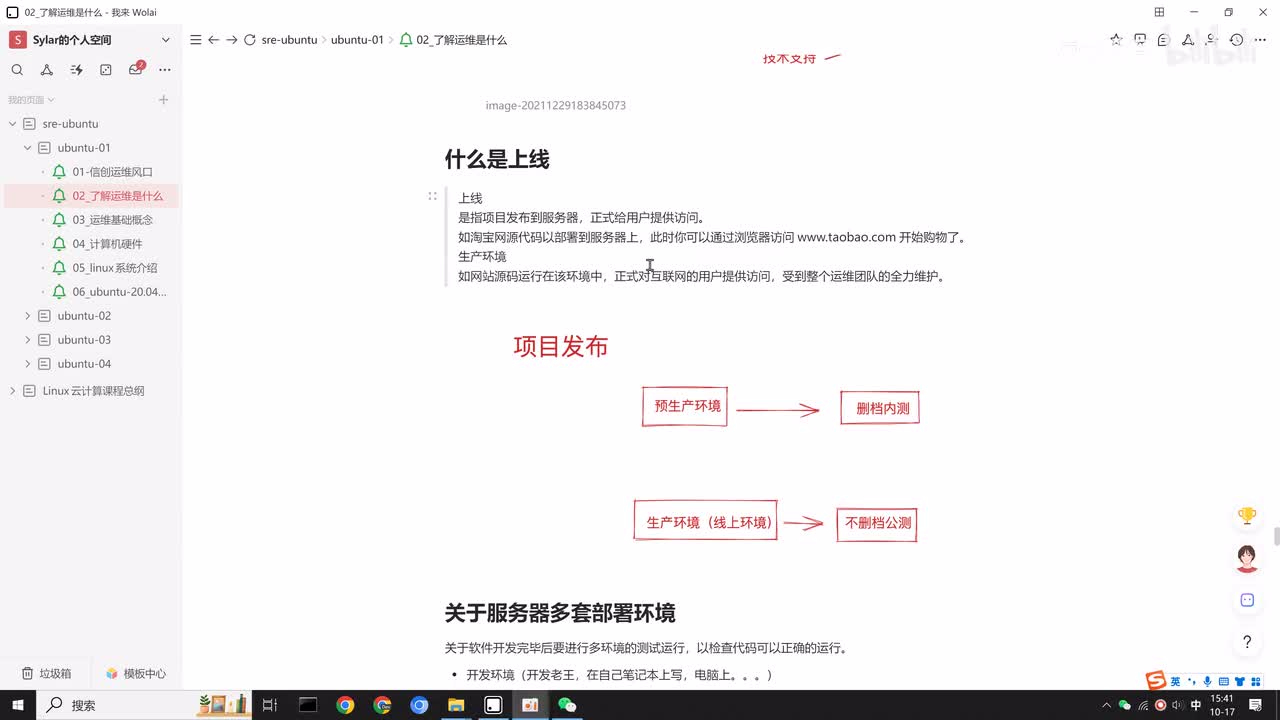The image size is (1280, 720).
Task: Toggle Sogou English/Chinese mode 英 button
Action: click(1175, 681)
